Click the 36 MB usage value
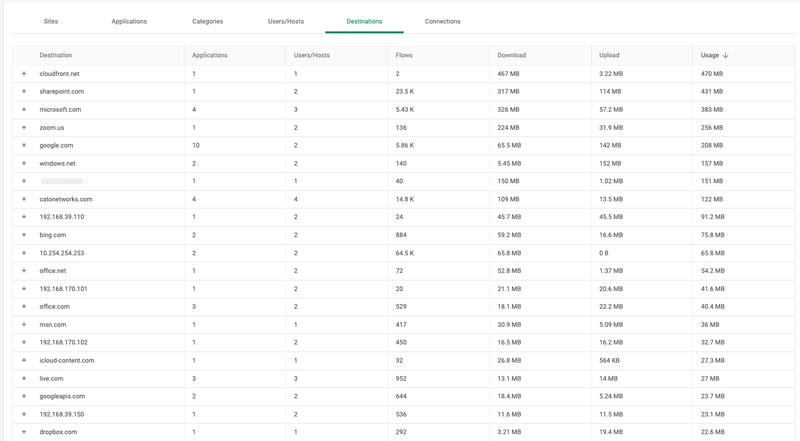Viewport: 800px width, 441px height. pos(710,325)
